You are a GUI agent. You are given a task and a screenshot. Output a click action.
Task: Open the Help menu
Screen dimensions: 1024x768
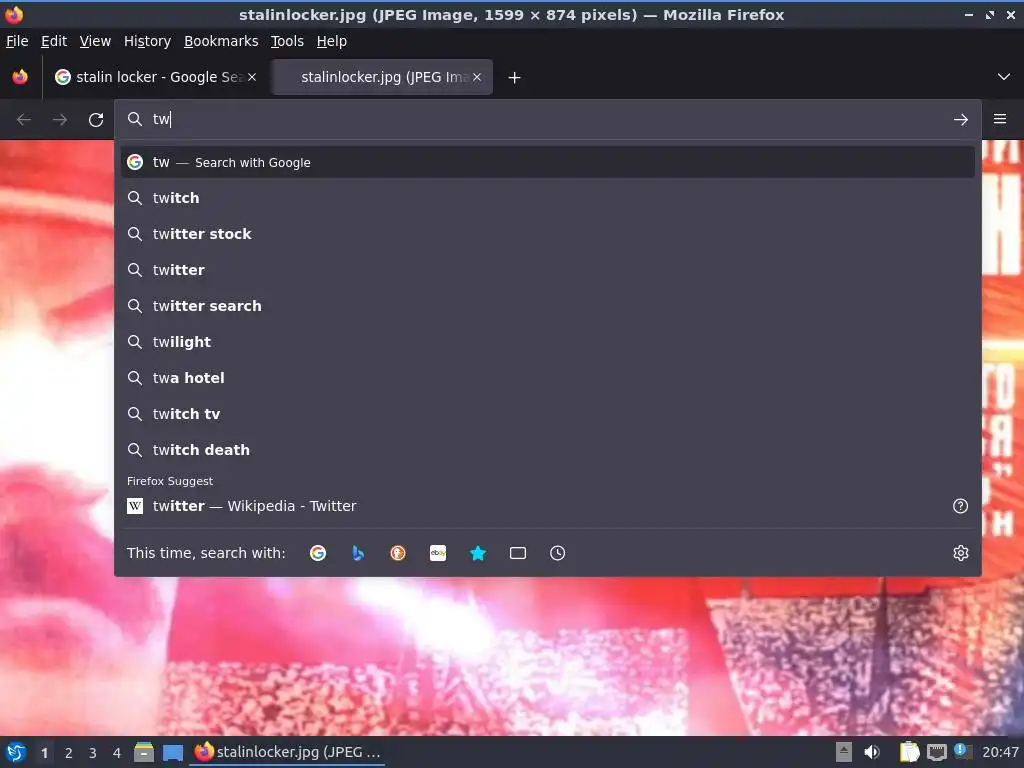(x=332, y=41)
